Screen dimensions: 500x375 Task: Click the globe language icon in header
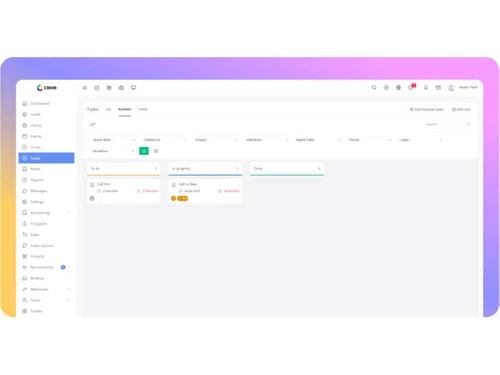tap(398, 87)
